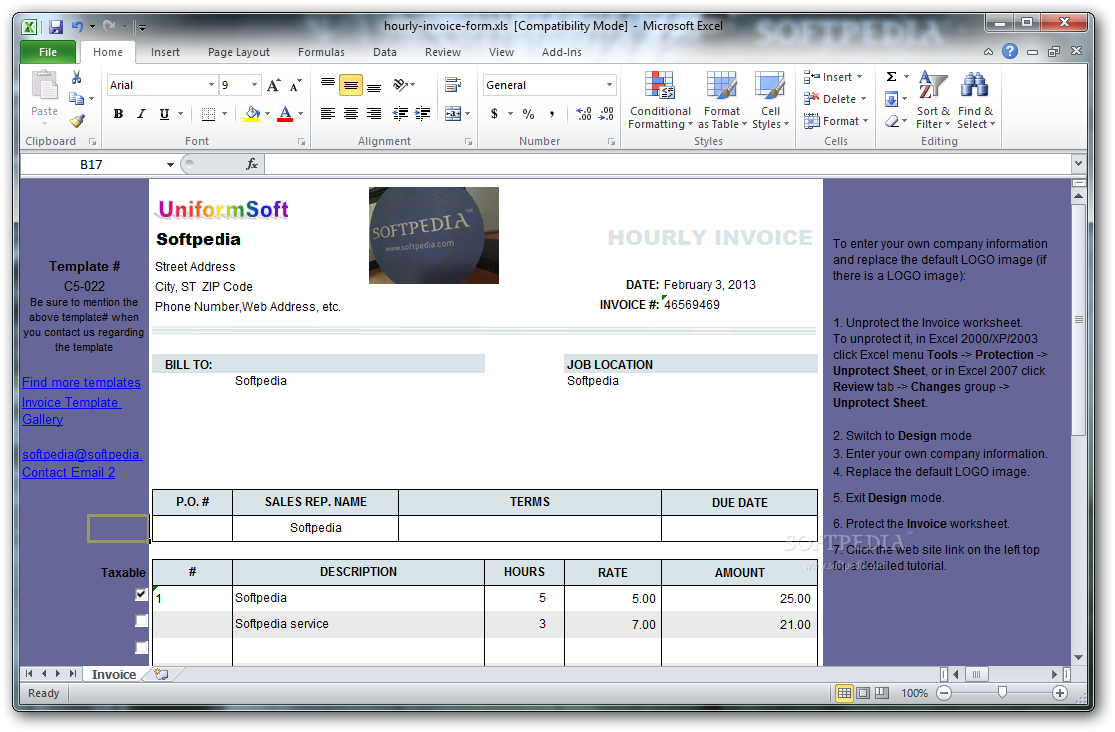The width and height of the screenshot is (1115, 732).
Task: Click the Save icon in quick access toolbar
Action: [x=55, y=28]
